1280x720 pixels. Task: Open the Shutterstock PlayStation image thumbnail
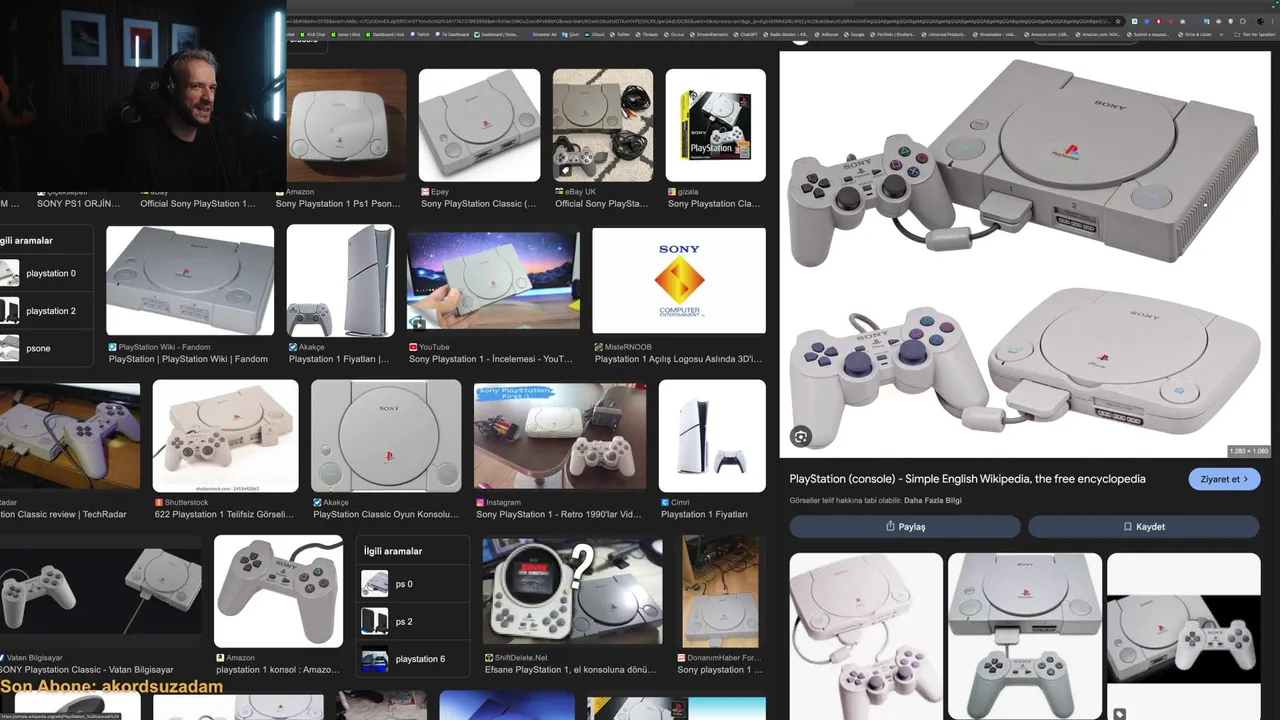point(225,436)
